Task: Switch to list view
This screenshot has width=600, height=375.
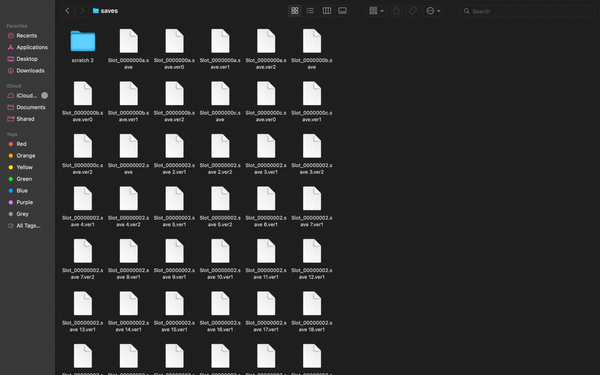Action: (x=310, y=11)
